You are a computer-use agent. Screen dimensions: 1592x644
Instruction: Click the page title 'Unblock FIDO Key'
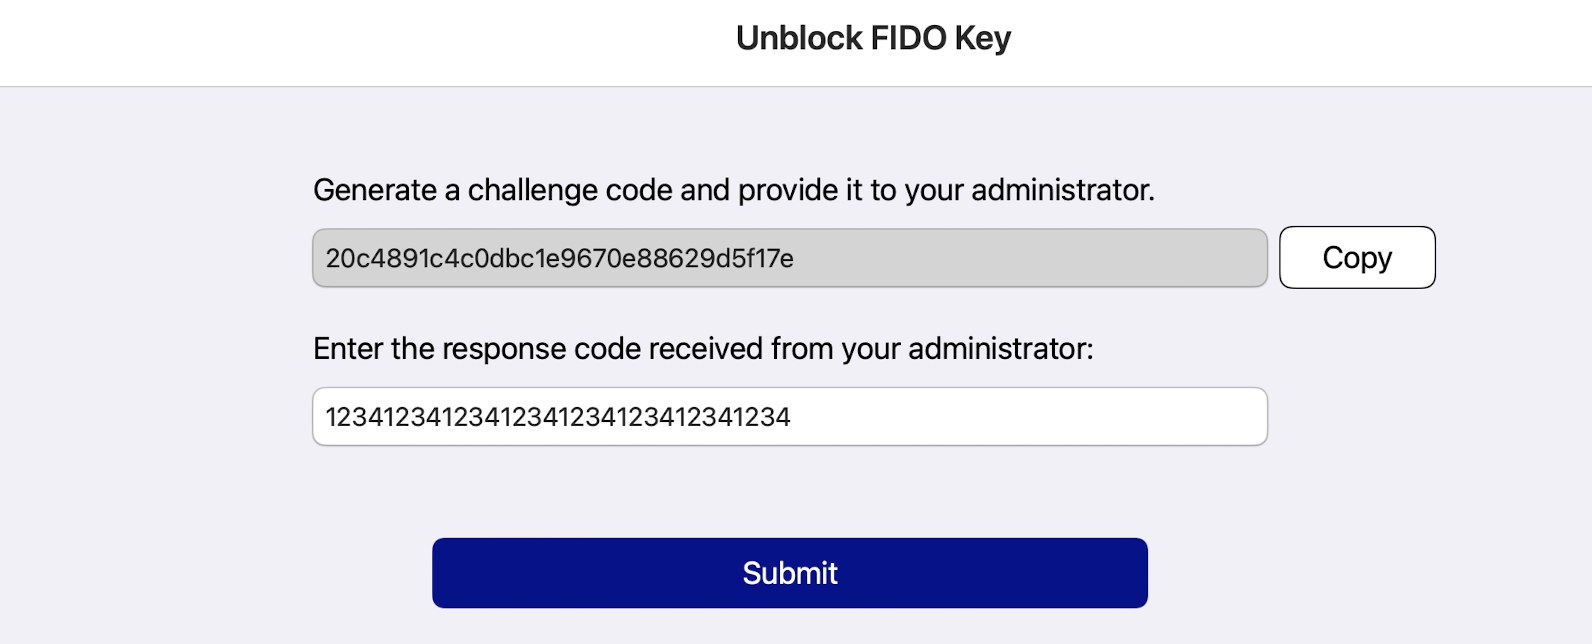873,38
